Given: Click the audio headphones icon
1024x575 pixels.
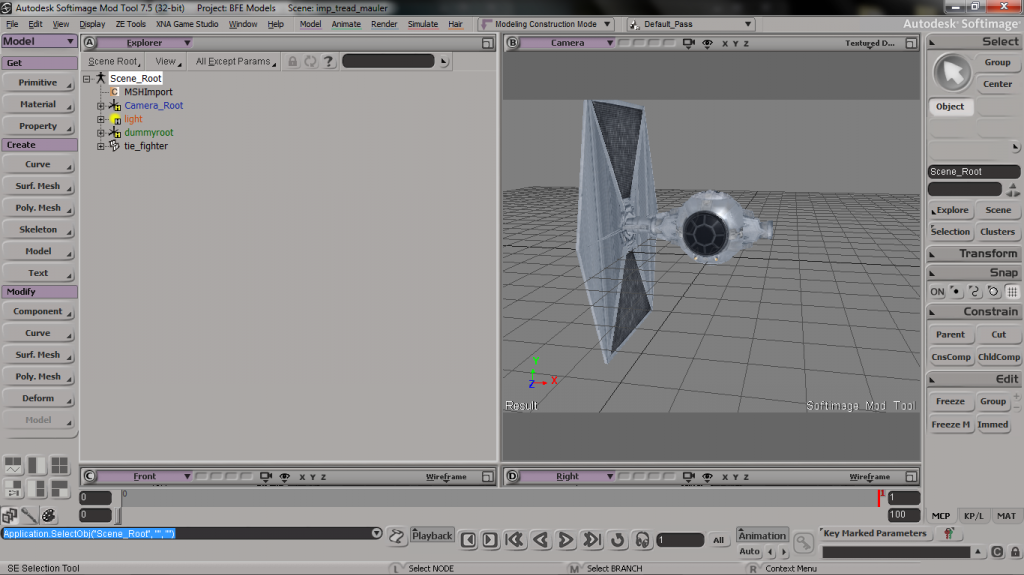Looking at the screenshot, I should pyautogui.click(x=643, y=540).
